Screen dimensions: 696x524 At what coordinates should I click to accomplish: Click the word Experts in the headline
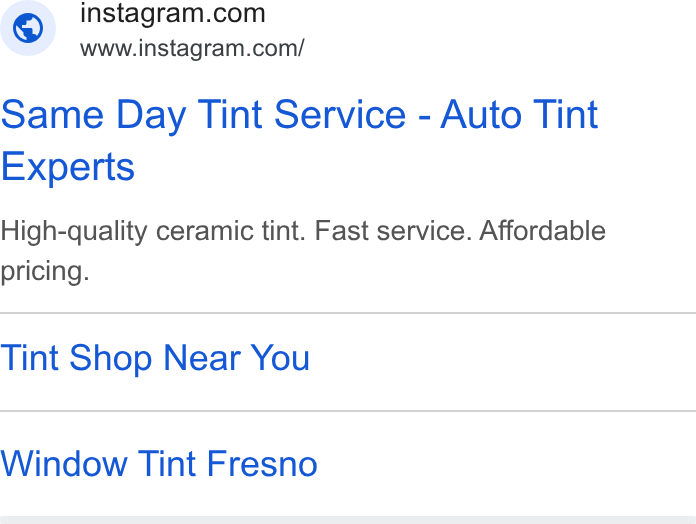point(68,167)
